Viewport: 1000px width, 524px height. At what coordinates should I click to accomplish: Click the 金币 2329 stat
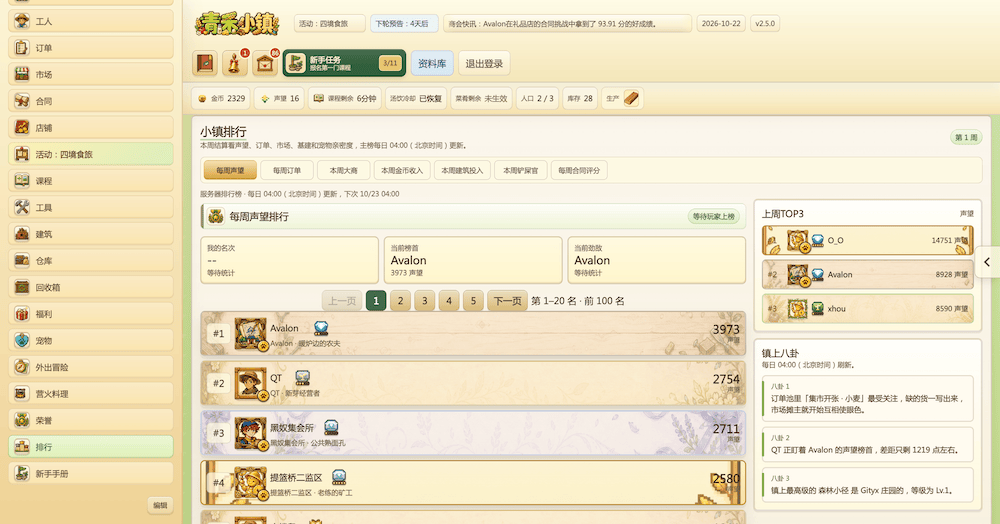[221, 98]
